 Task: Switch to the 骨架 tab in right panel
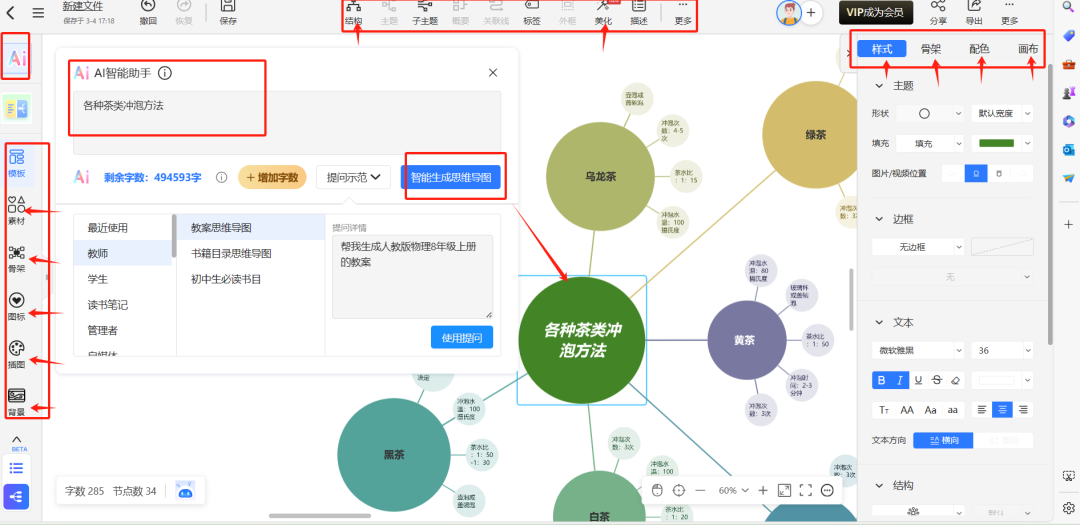[931, 49]
